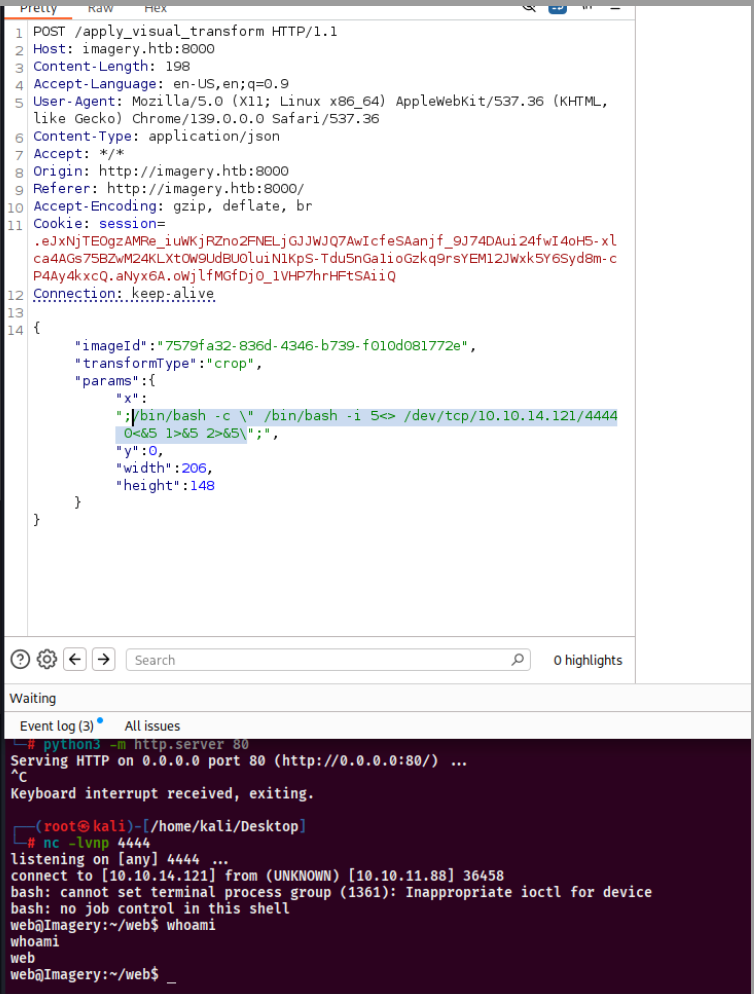Click the nc -lvnp 4444 command
754x994 pixels.
click(x=96, y=842)
